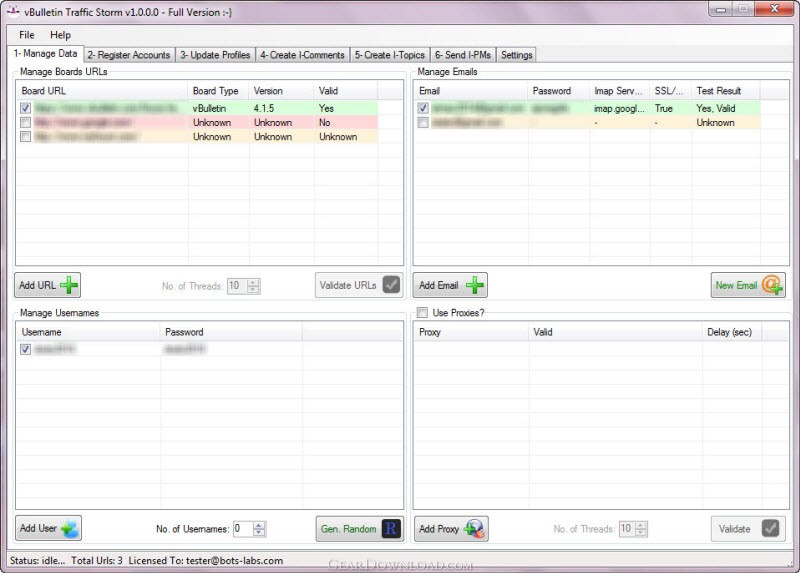Check the email row with Unknown test result
The height and width of the screenshot is (573, 800).
(x=423, y=122)
